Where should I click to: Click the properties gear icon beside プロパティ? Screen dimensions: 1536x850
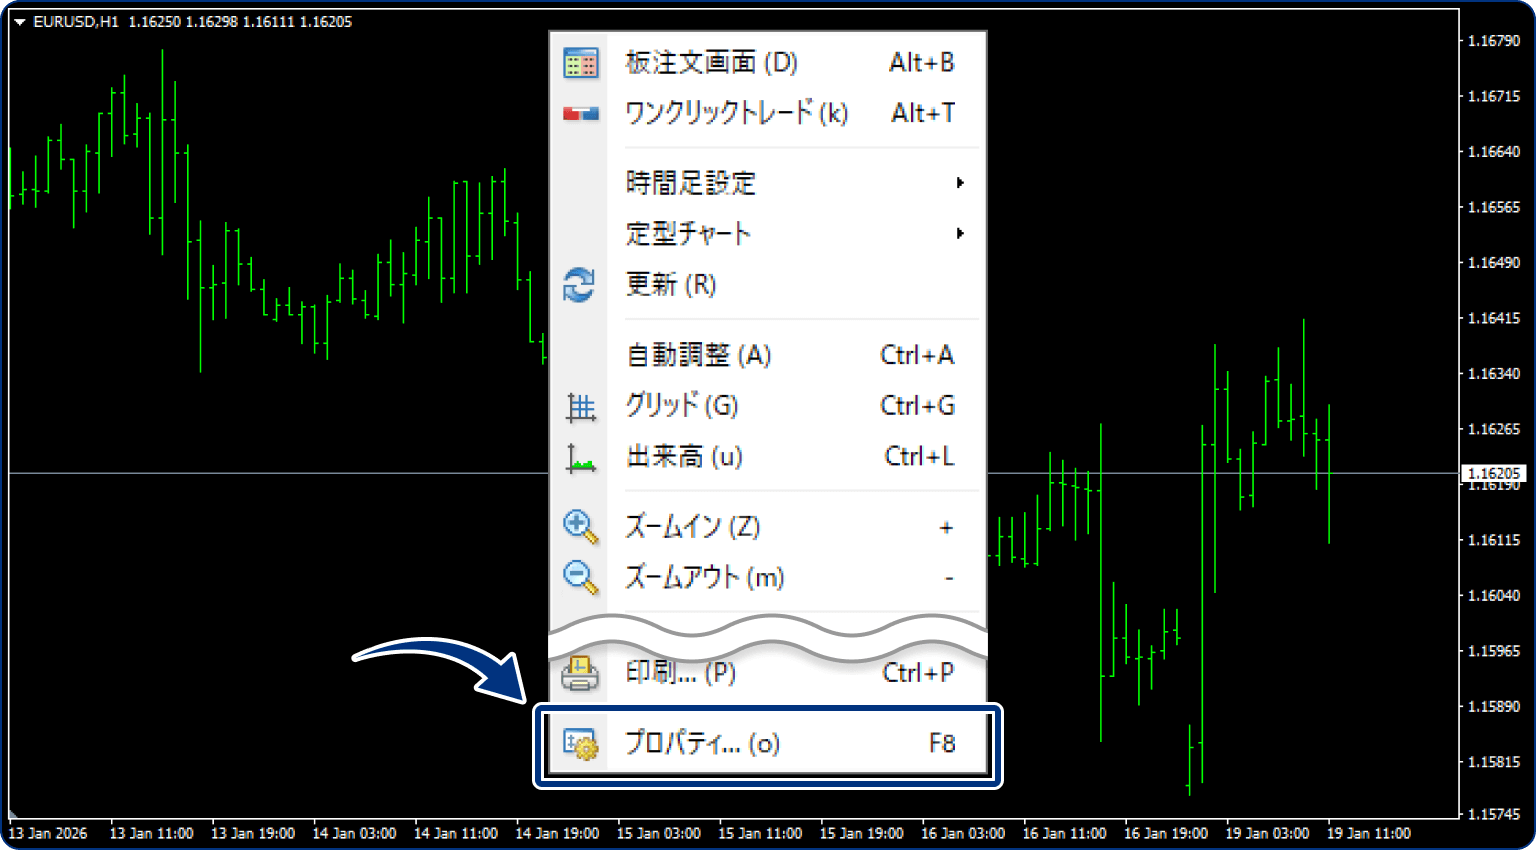coord(580,743)
